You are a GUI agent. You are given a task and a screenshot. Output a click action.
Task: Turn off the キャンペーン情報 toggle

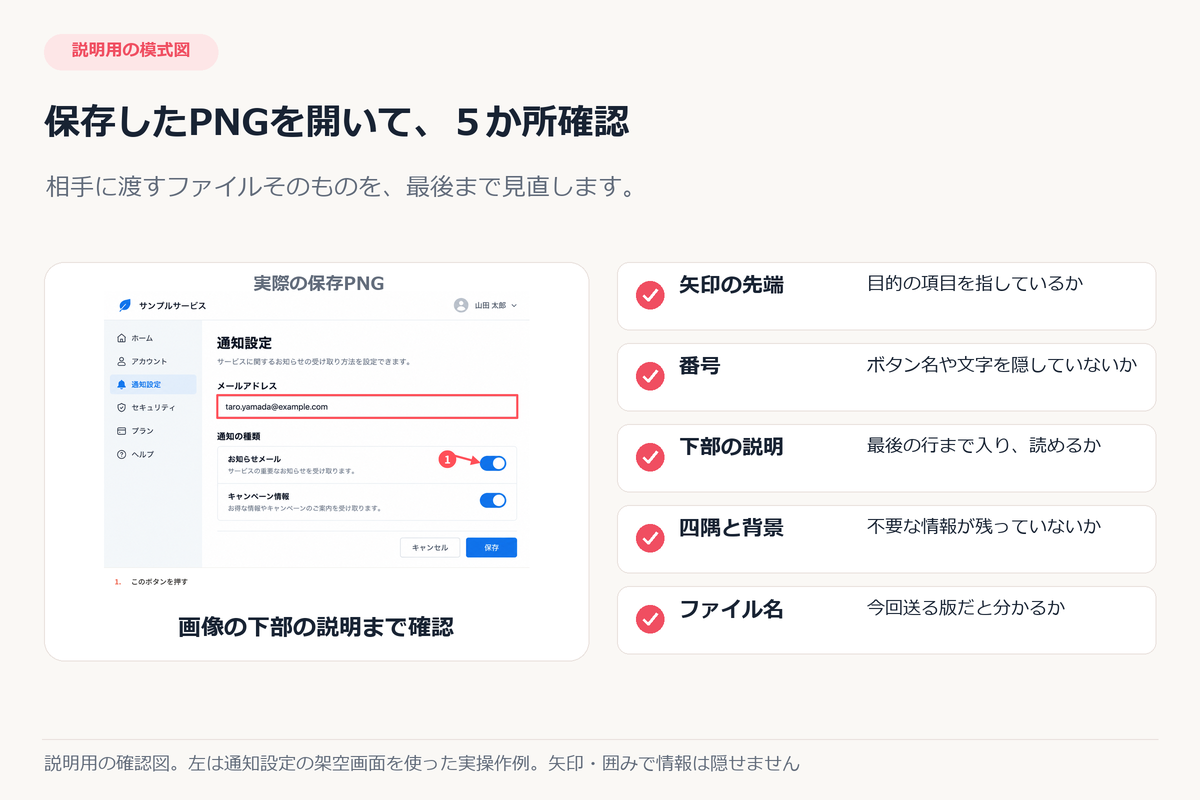click(493, 500)
